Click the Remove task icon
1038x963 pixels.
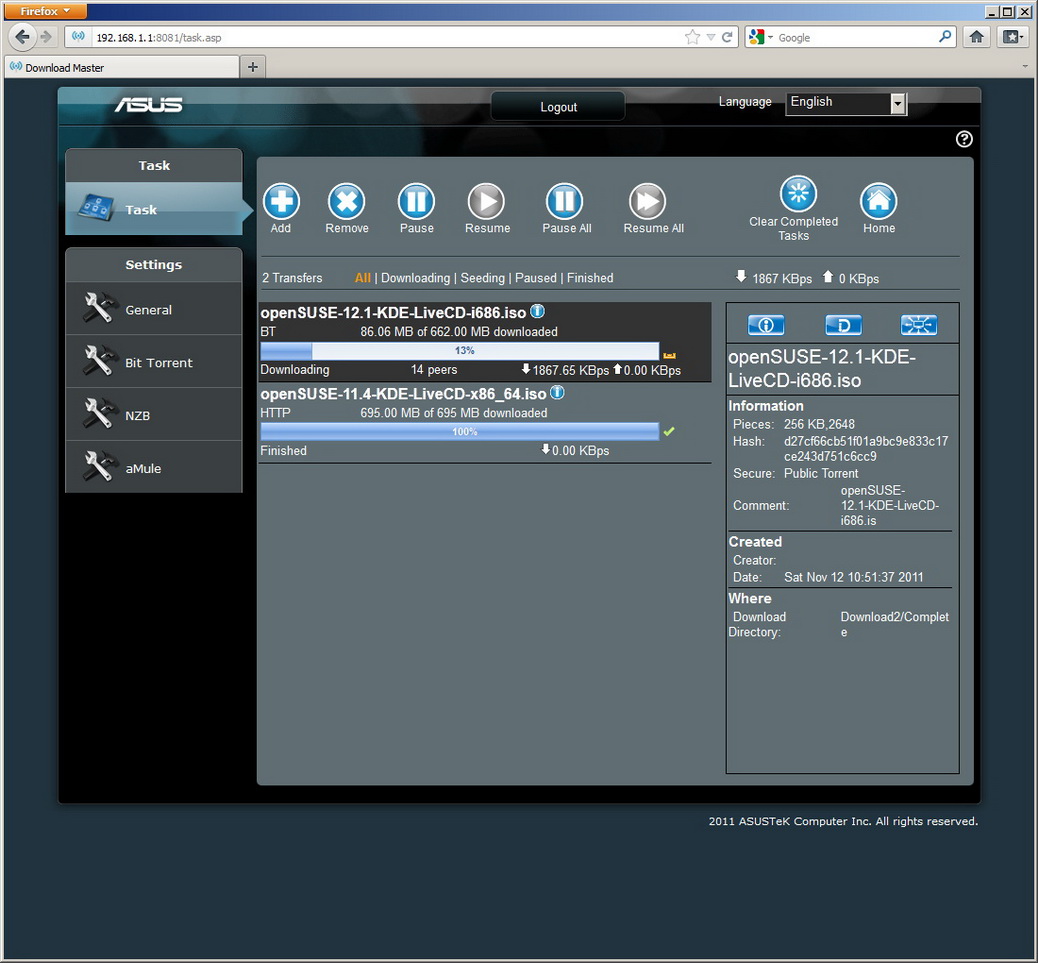[x=346, y=202]
